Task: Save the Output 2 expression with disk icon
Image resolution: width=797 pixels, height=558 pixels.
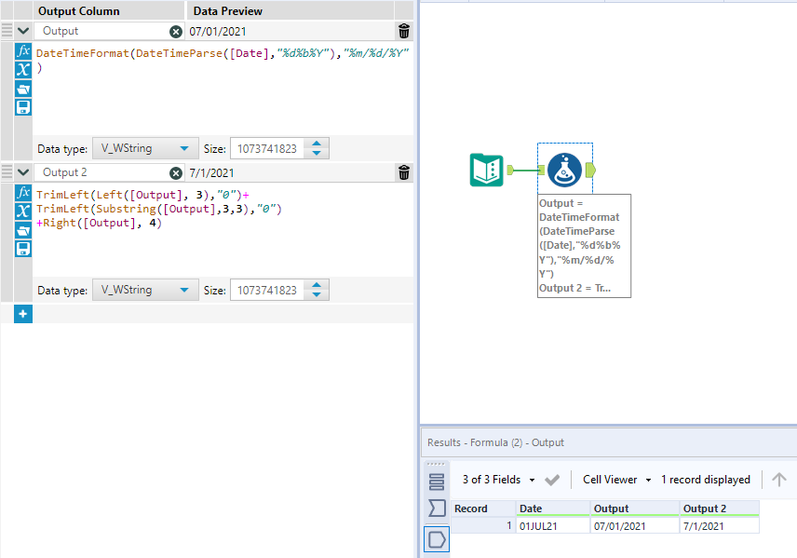Action: click(x=23, y=249)
